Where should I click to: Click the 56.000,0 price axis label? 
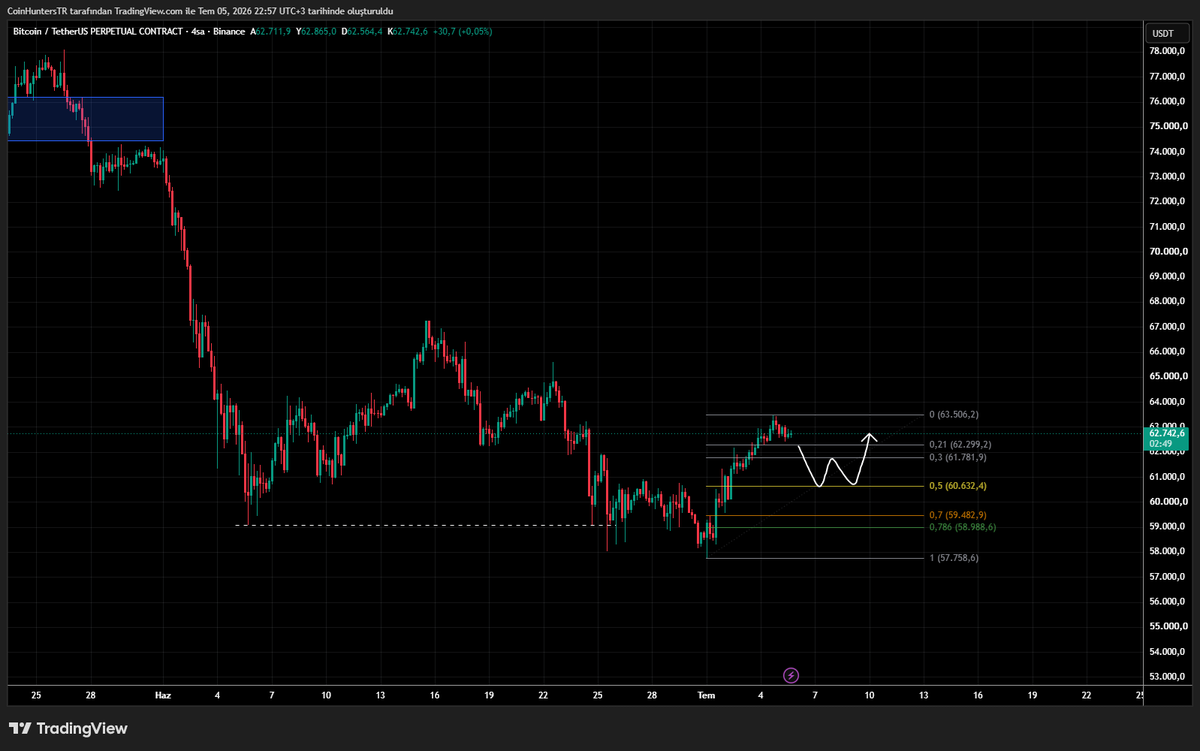coord(1167,601)
